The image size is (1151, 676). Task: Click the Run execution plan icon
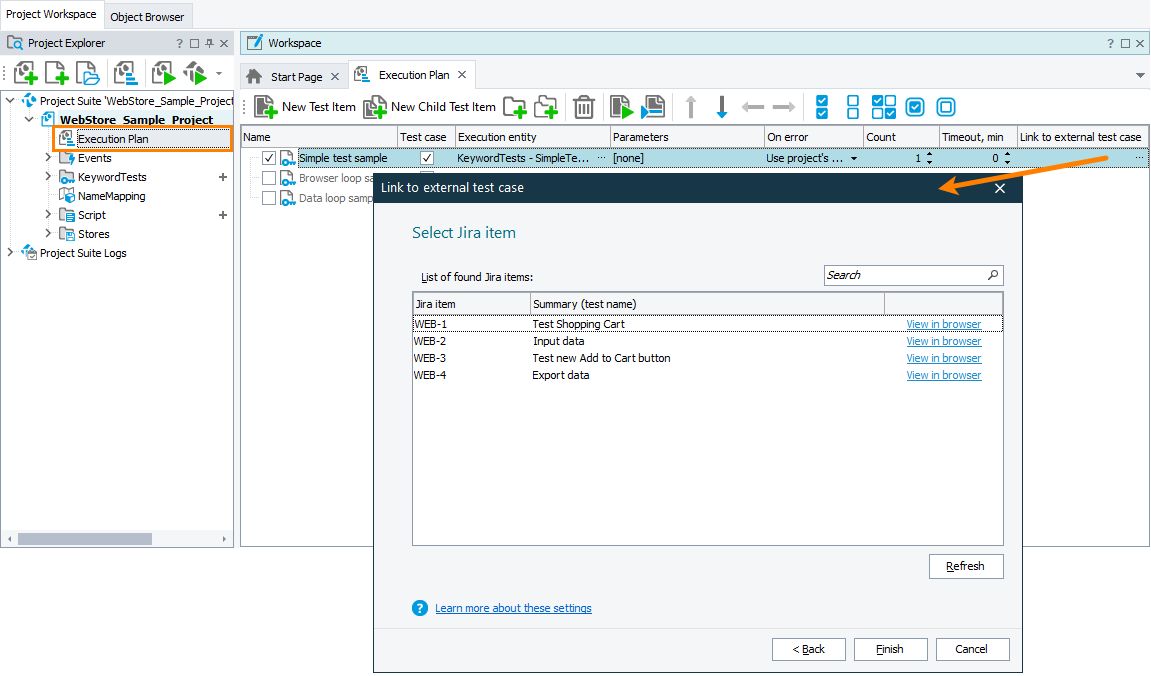[621, 106]
